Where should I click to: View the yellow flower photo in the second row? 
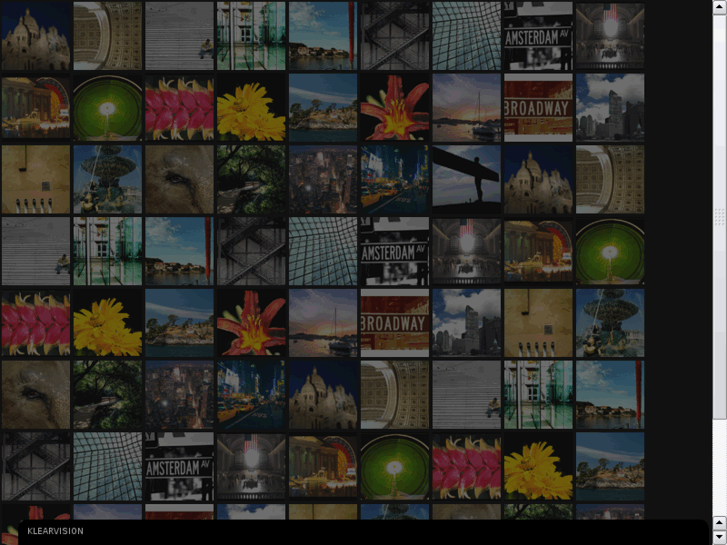point(251,108)
